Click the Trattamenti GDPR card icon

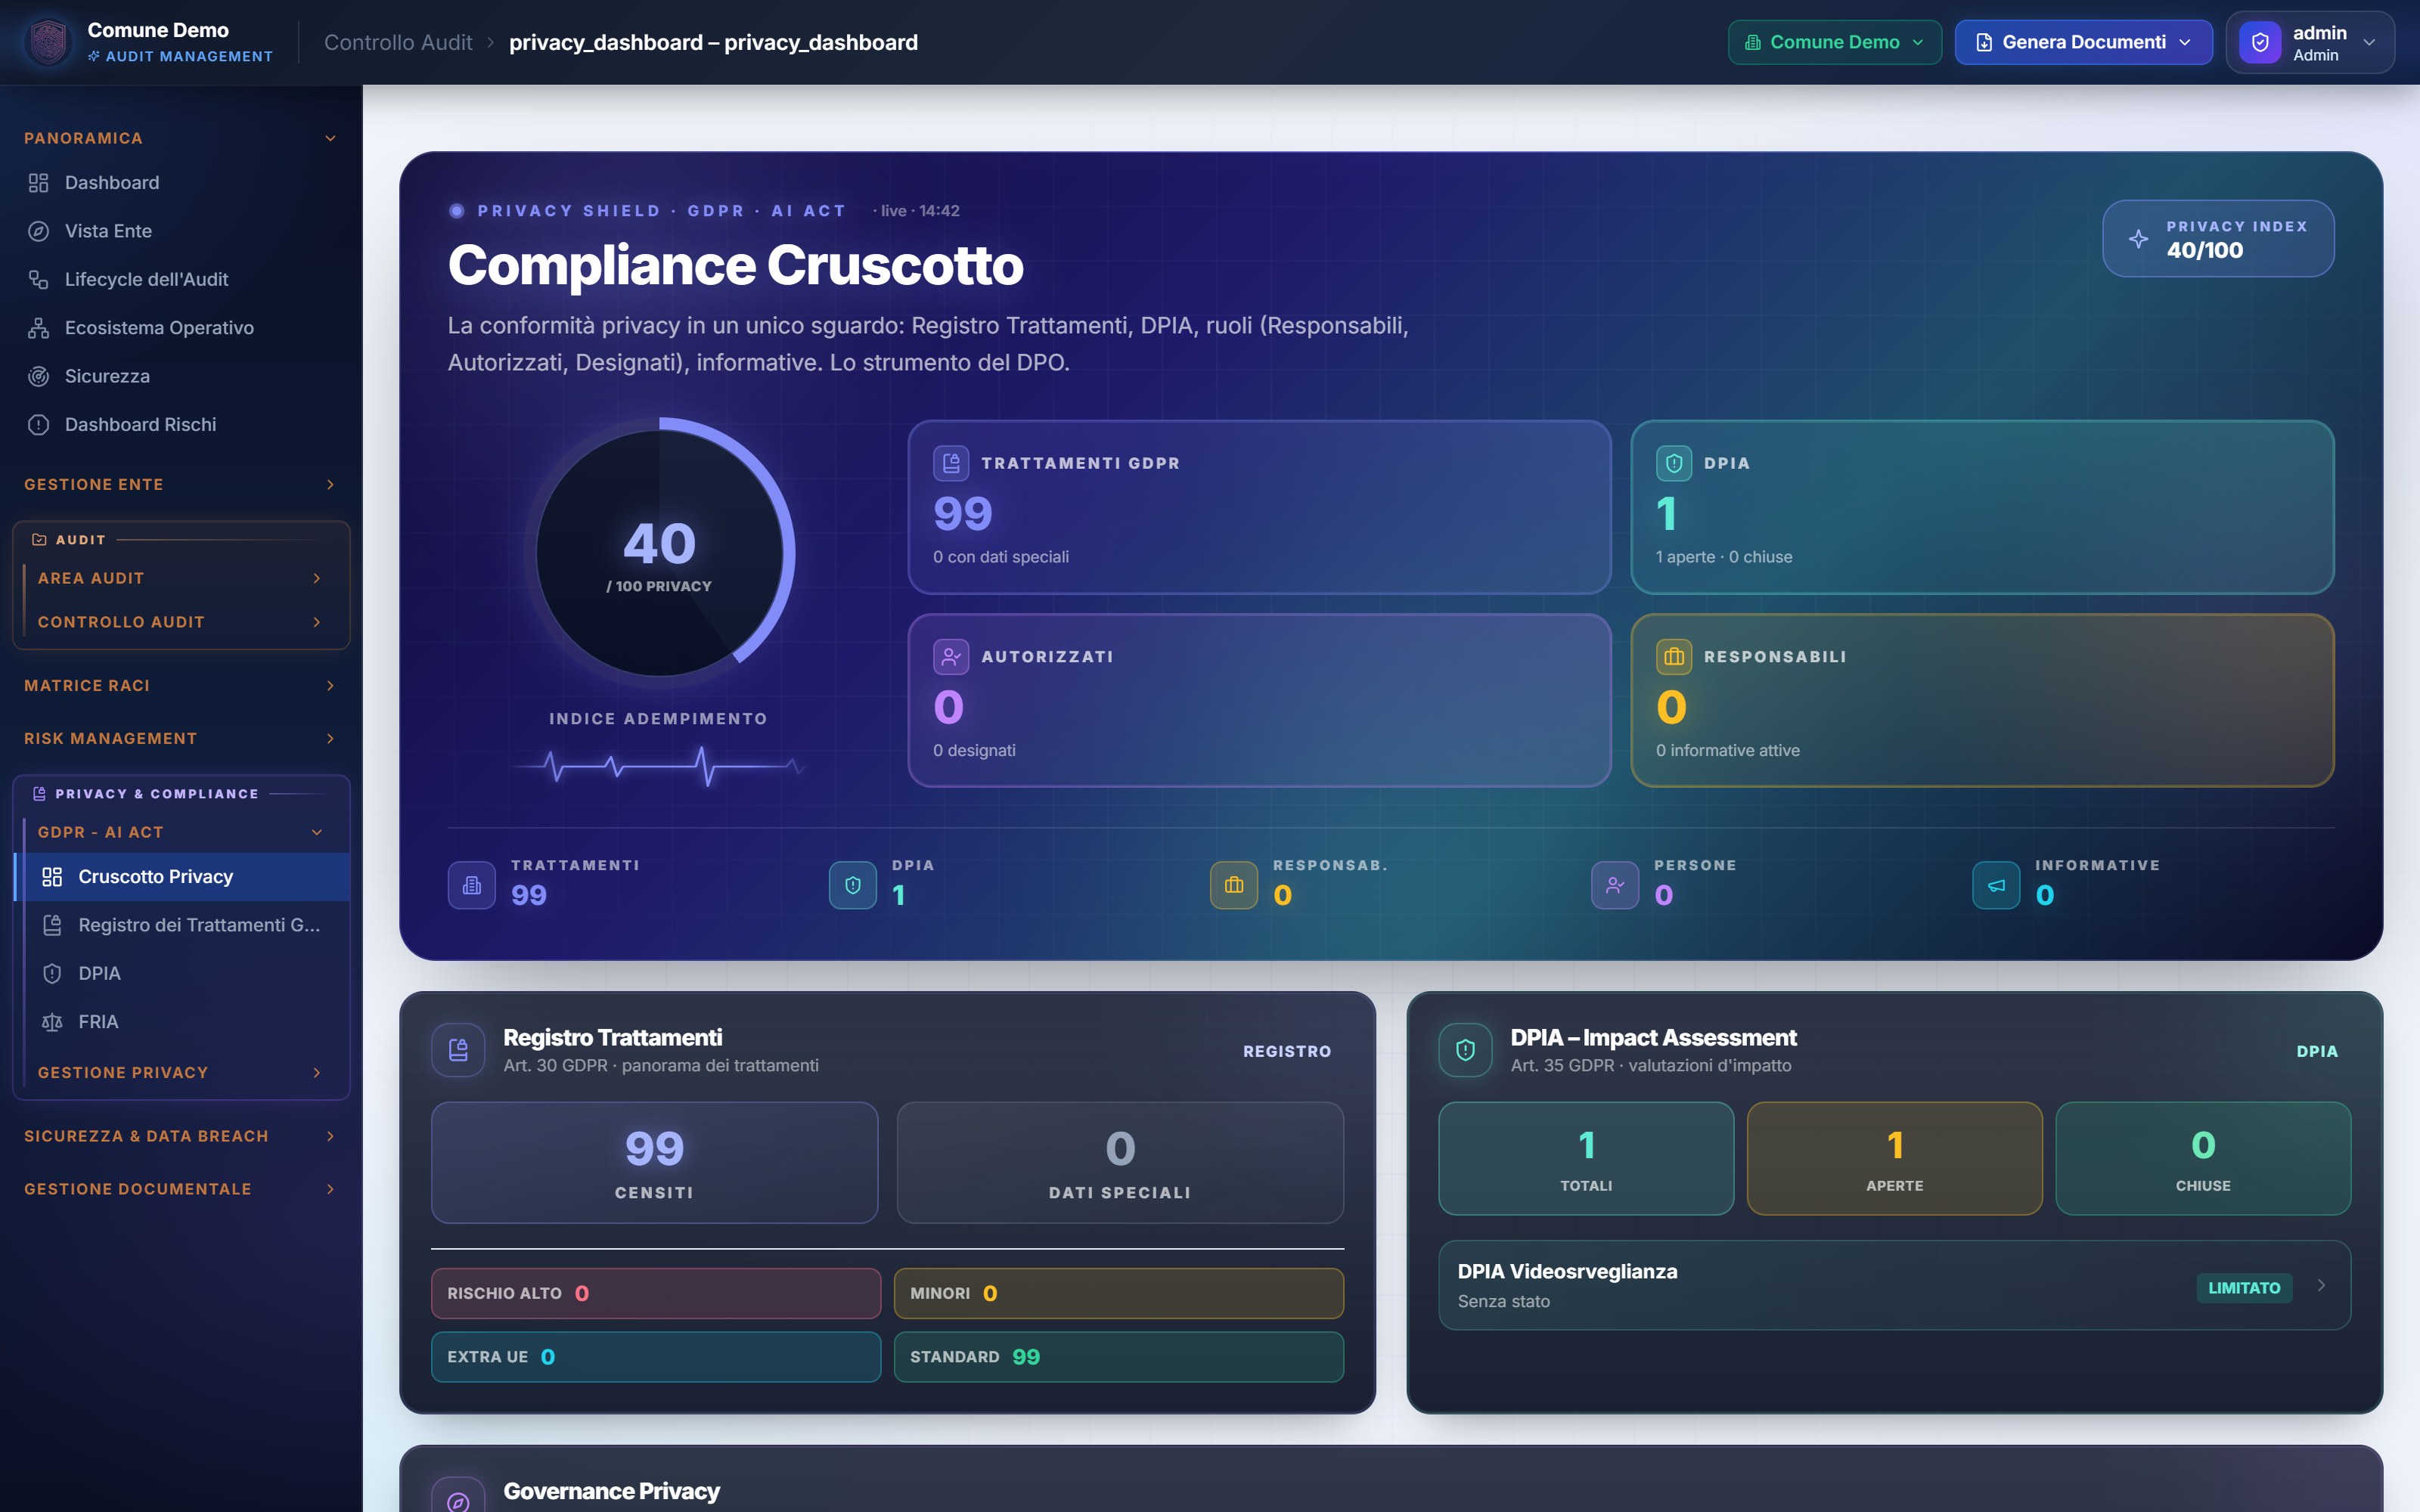pyautogui.click(x=951, y=463)
